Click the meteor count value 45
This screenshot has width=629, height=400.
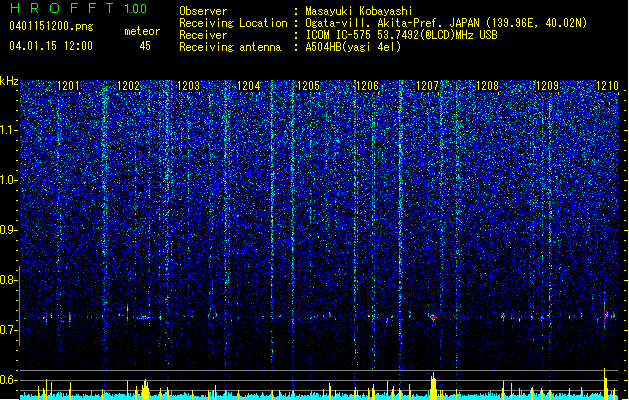click(x=145, y=46)
